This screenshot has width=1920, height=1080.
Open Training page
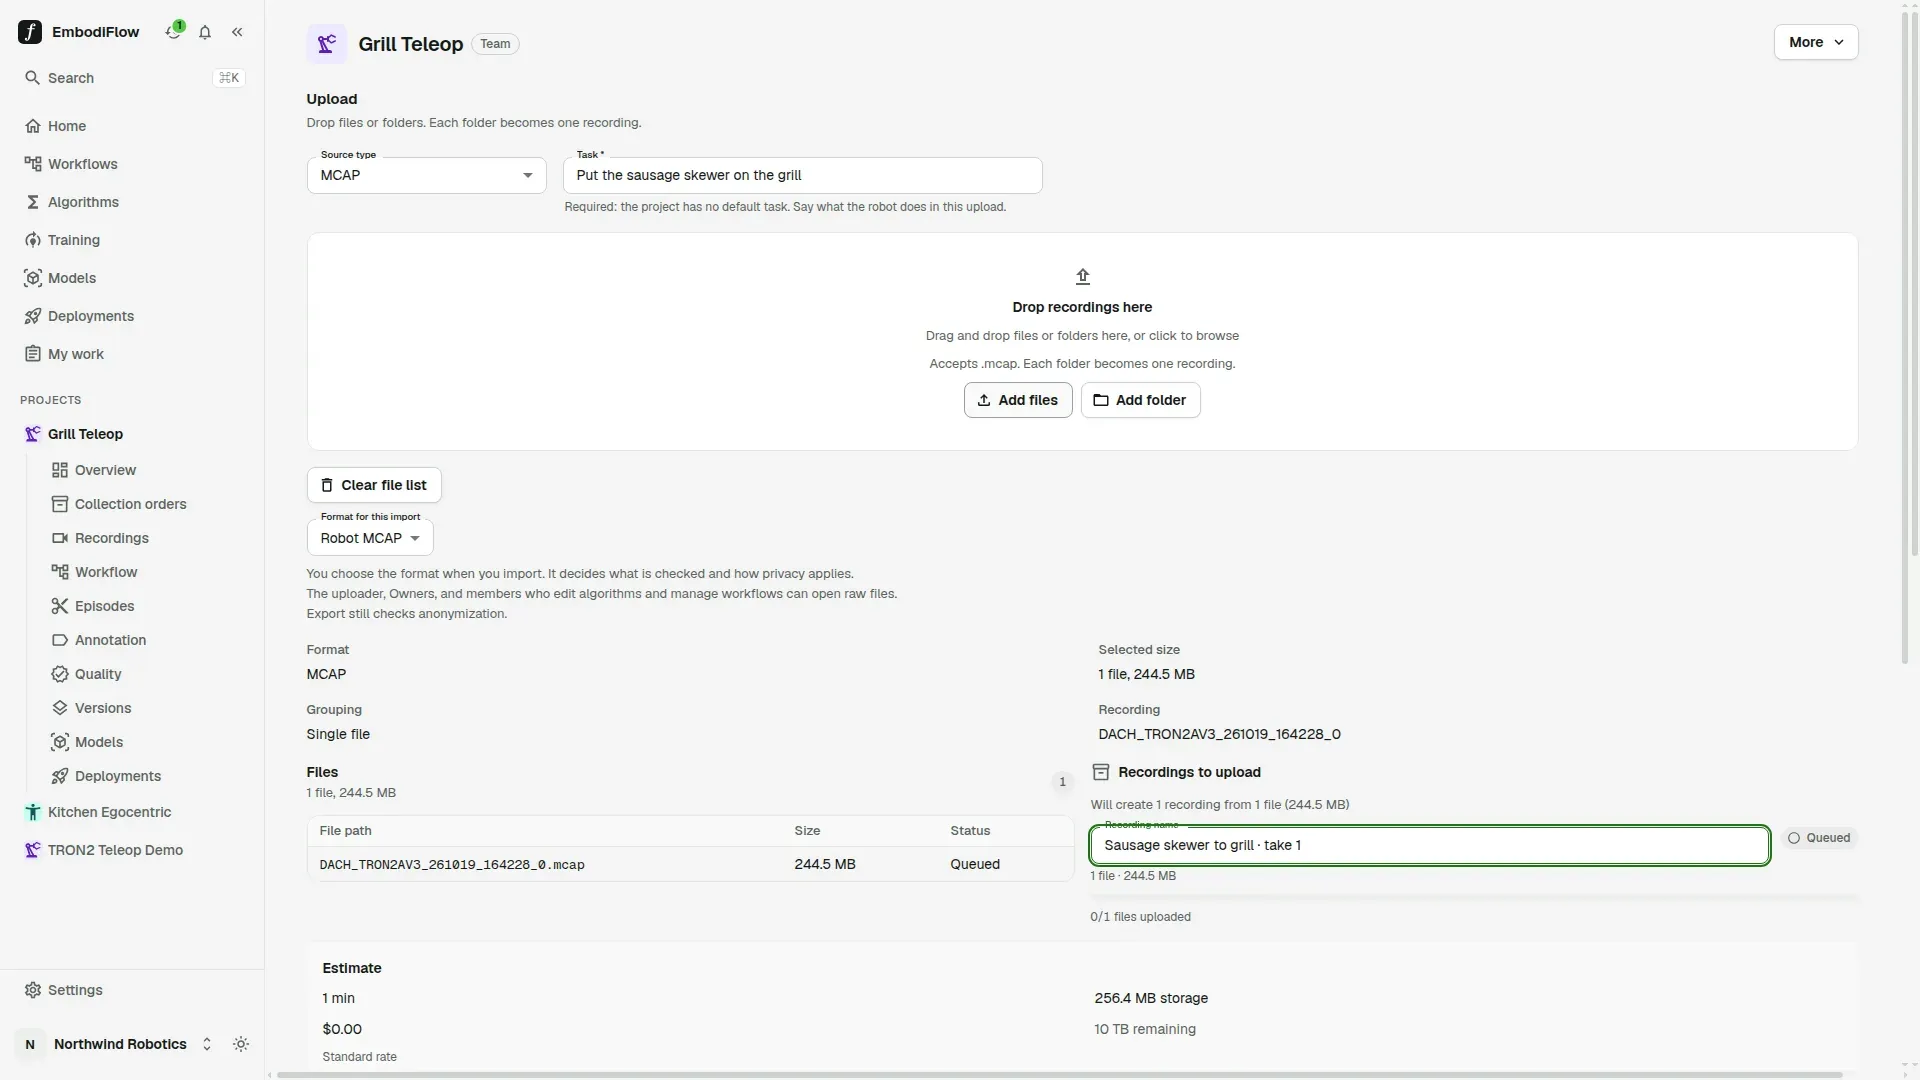tap(133, 240)
